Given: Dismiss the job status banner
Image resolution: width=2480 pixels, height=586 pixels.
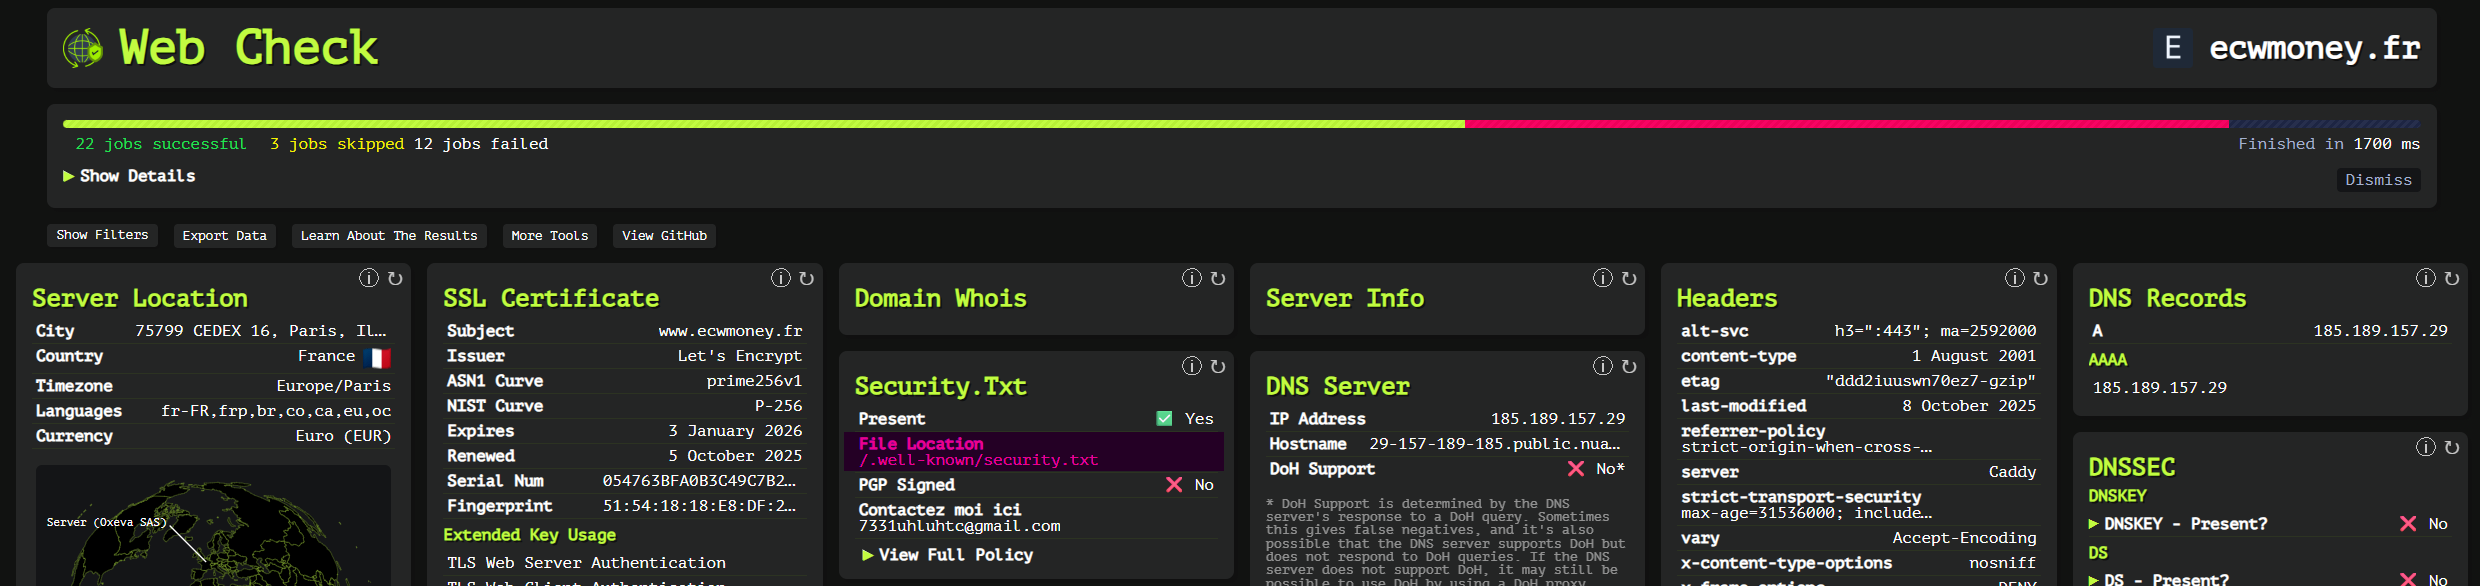Looking at the screenshot, I should tap(2378, 180).
